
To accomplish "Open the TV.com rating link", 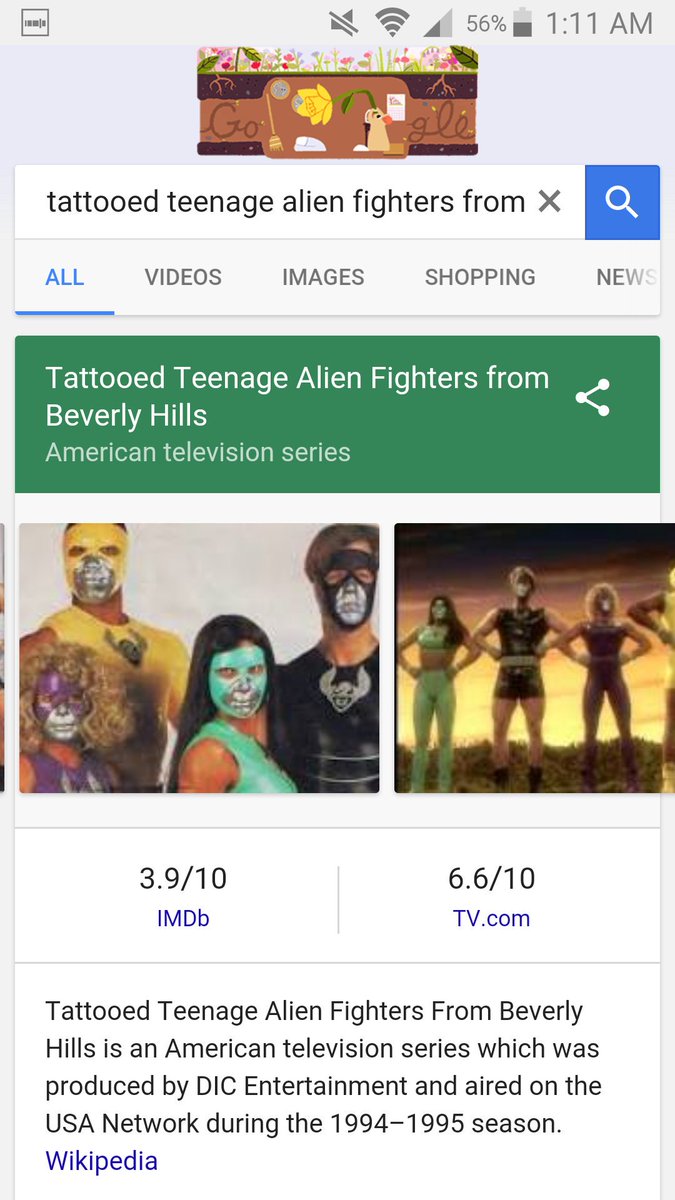I will (491, 918).
